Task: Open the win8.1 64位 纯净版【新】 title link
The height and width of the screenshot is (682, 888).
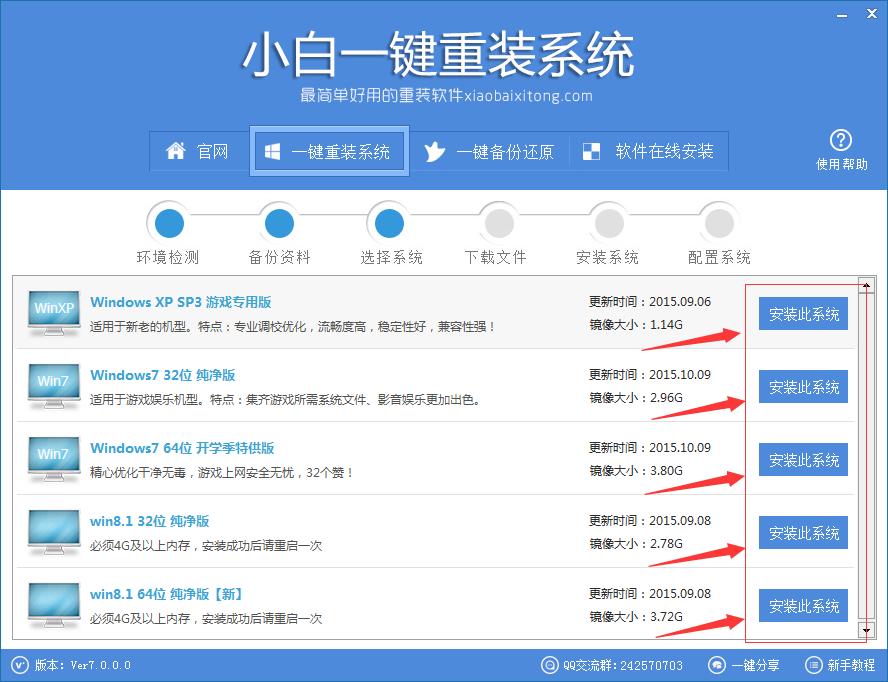Action: pos(166,594)
